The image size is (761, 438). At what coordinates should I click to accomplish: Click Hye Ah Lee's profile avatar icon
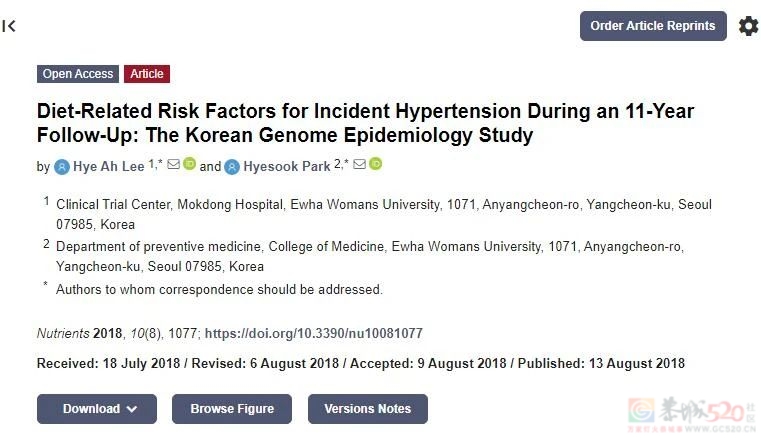[62, 167]
